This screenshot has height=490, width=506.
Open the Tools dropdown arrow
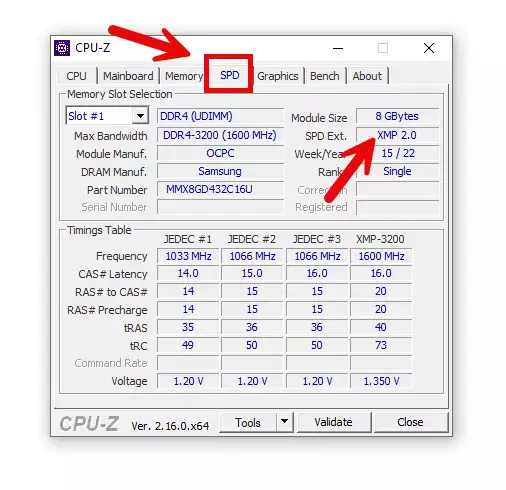284,422
